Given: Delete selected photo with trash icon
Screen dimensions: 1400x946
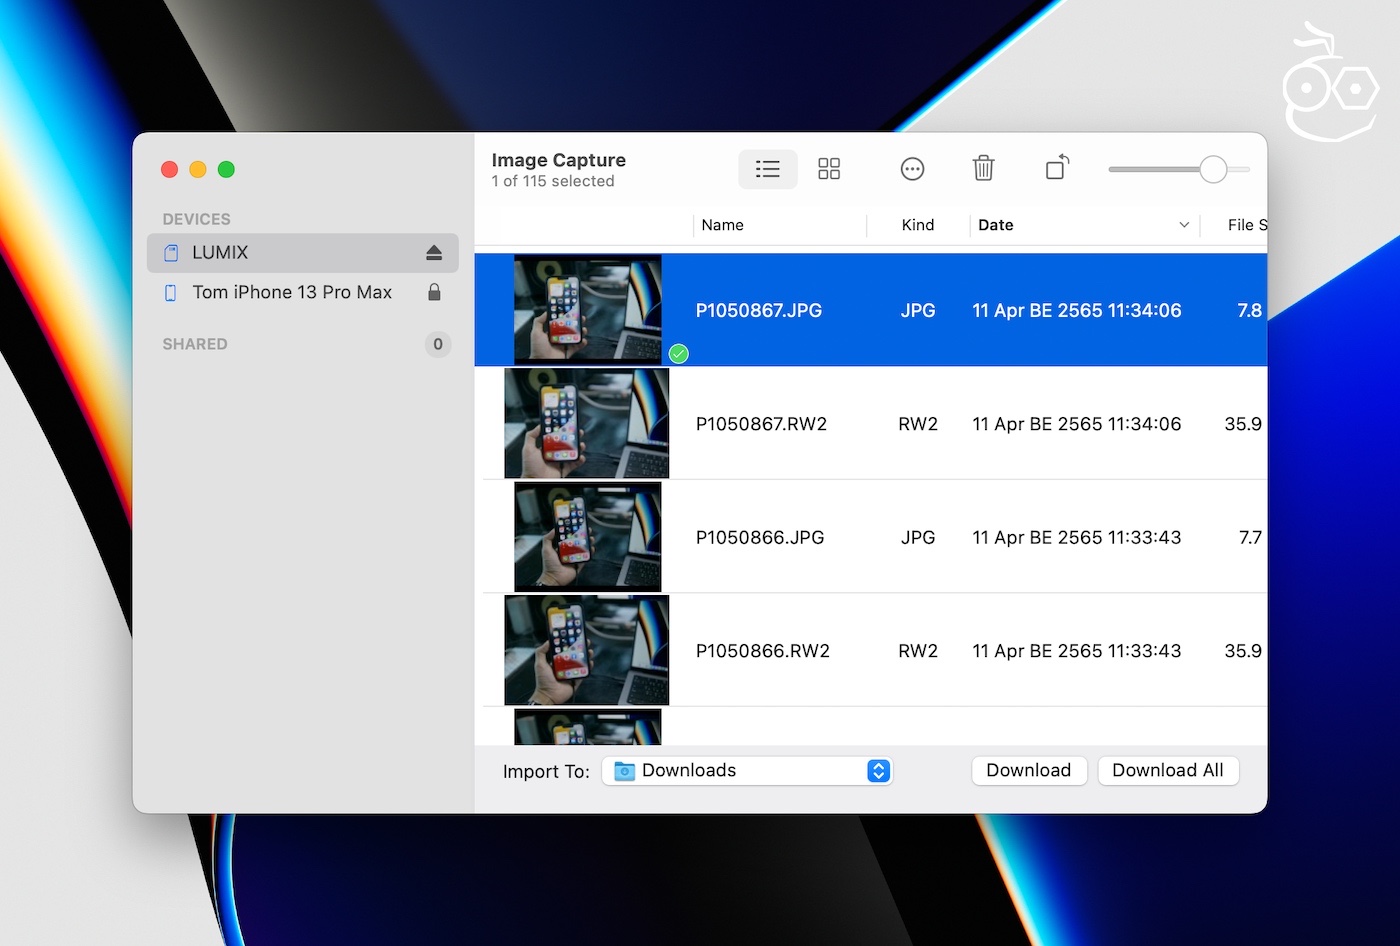Looking at the screenshot, I should point(983,169).
